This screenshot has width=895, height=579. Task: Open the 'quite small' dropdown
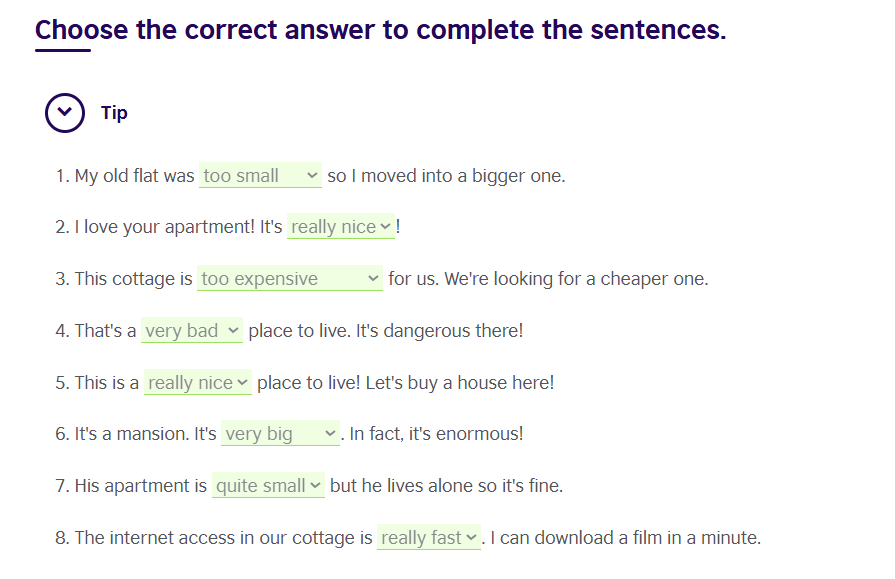click(269, 486)
